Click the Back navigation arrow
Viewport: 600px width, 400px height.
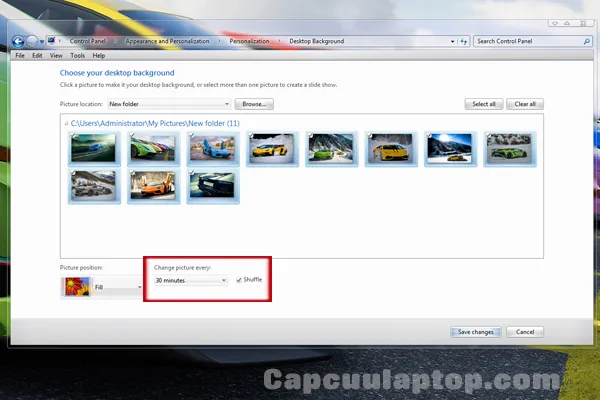coord(18,41)
